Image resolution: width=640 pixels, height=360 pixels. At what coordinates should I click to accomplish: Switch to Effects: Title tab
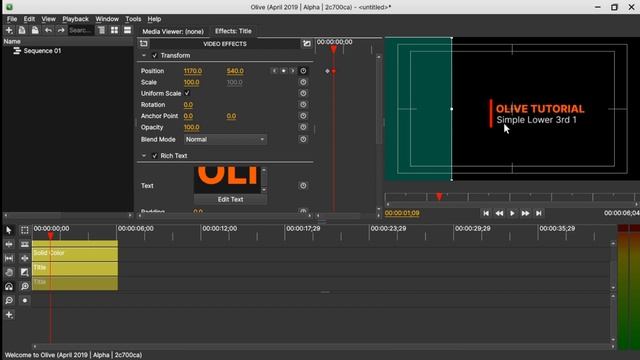pyautogui.click(x=233, y=31)
